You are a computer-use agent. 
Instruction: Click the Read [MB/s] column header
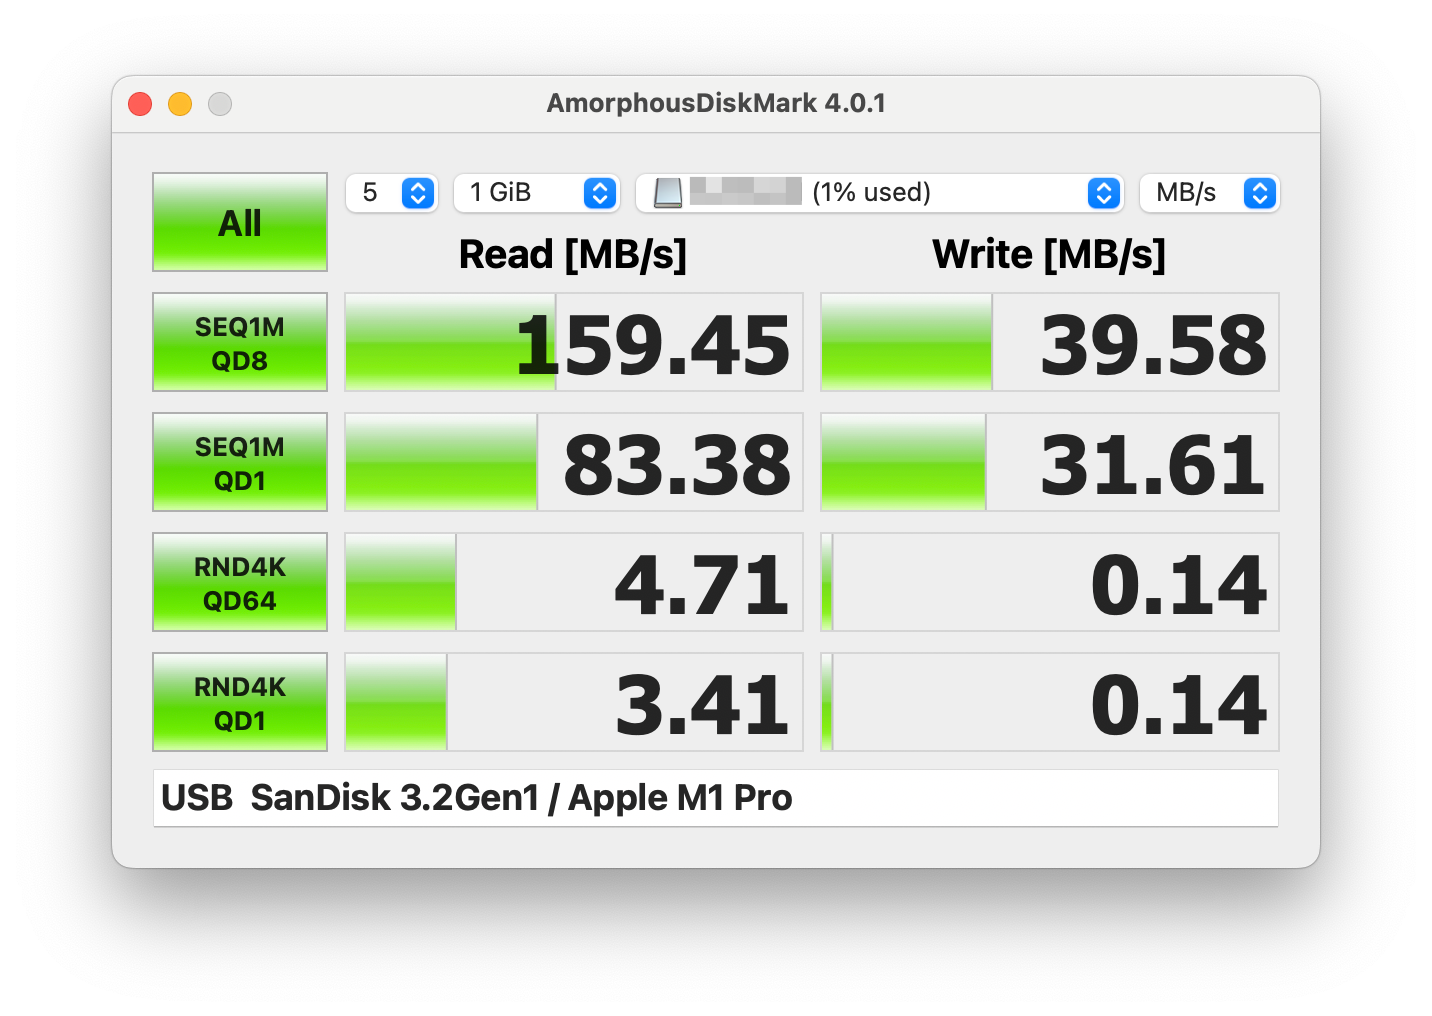coord(573,255)
